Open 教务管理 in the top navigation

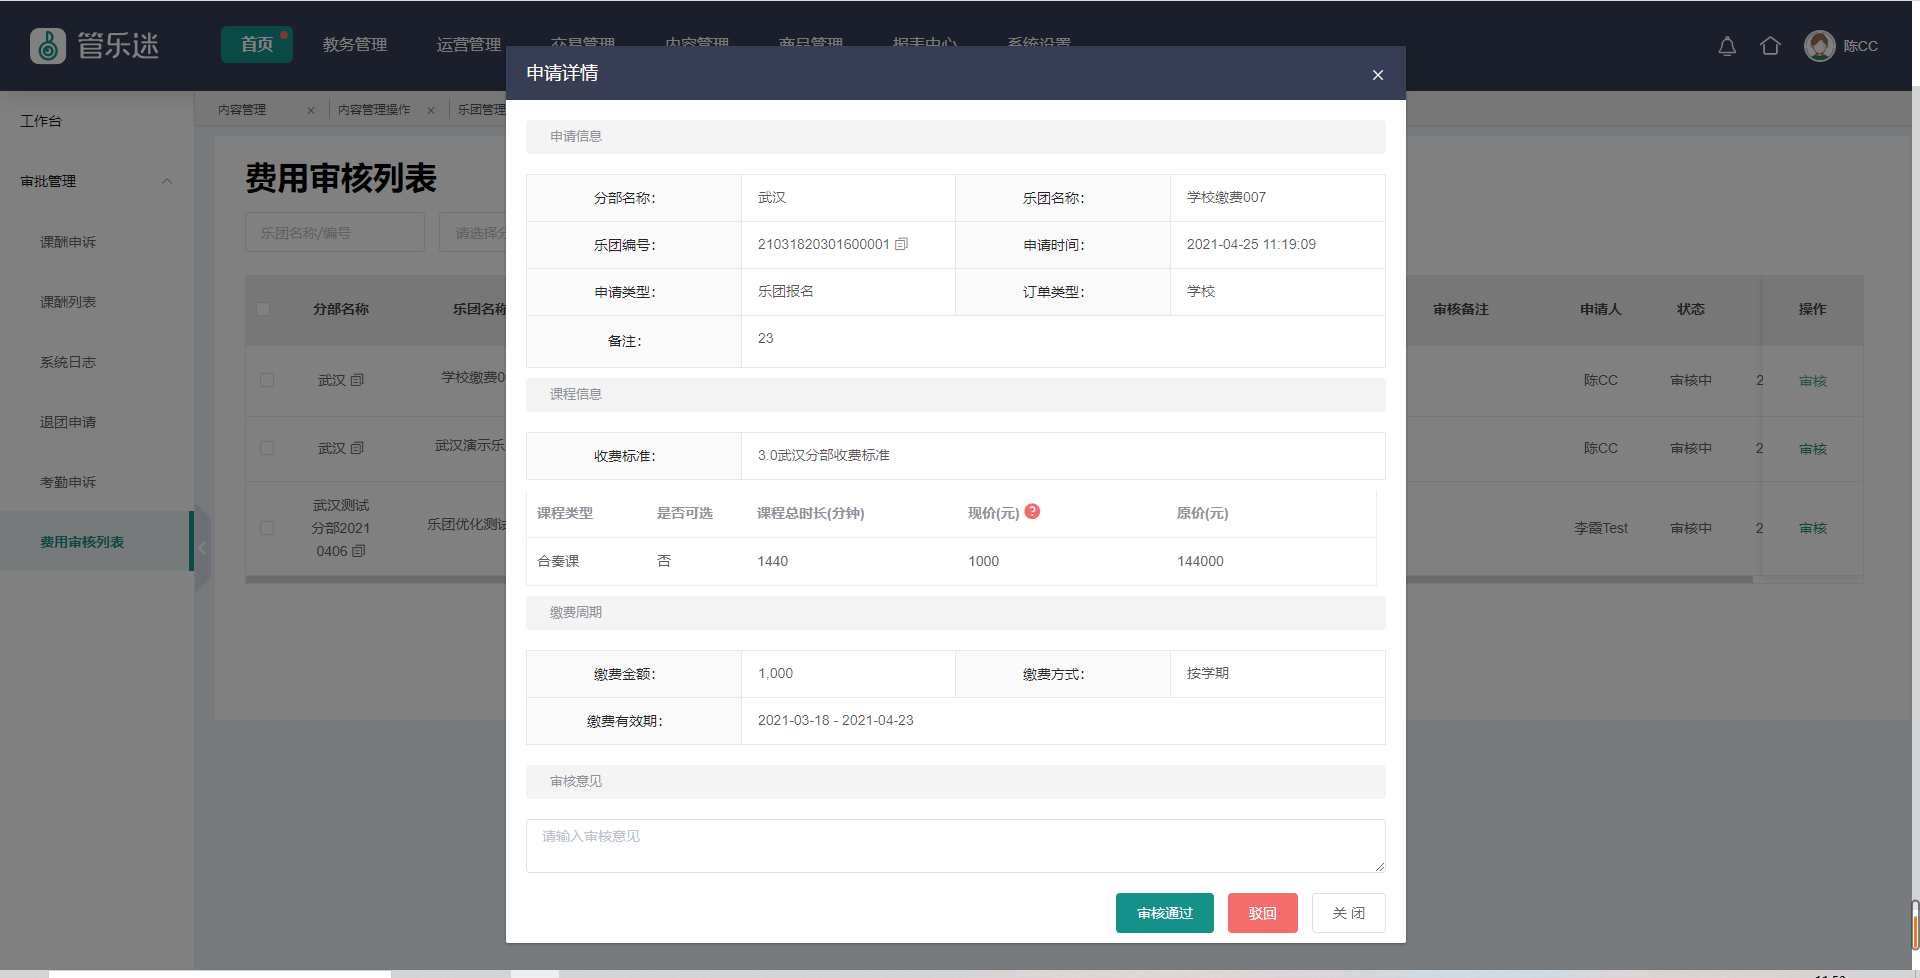354,45
